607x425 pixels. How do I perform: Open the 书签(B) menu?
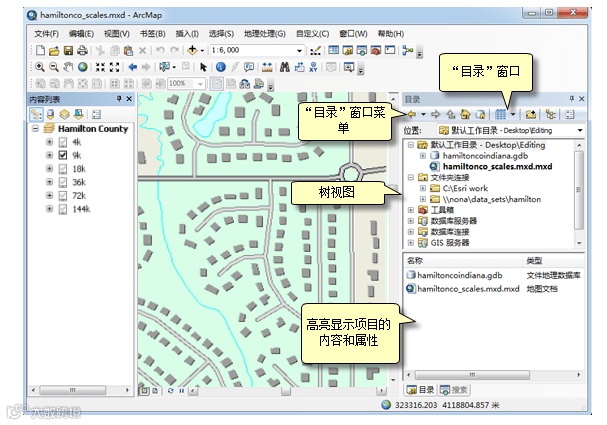tap(153, 34)
